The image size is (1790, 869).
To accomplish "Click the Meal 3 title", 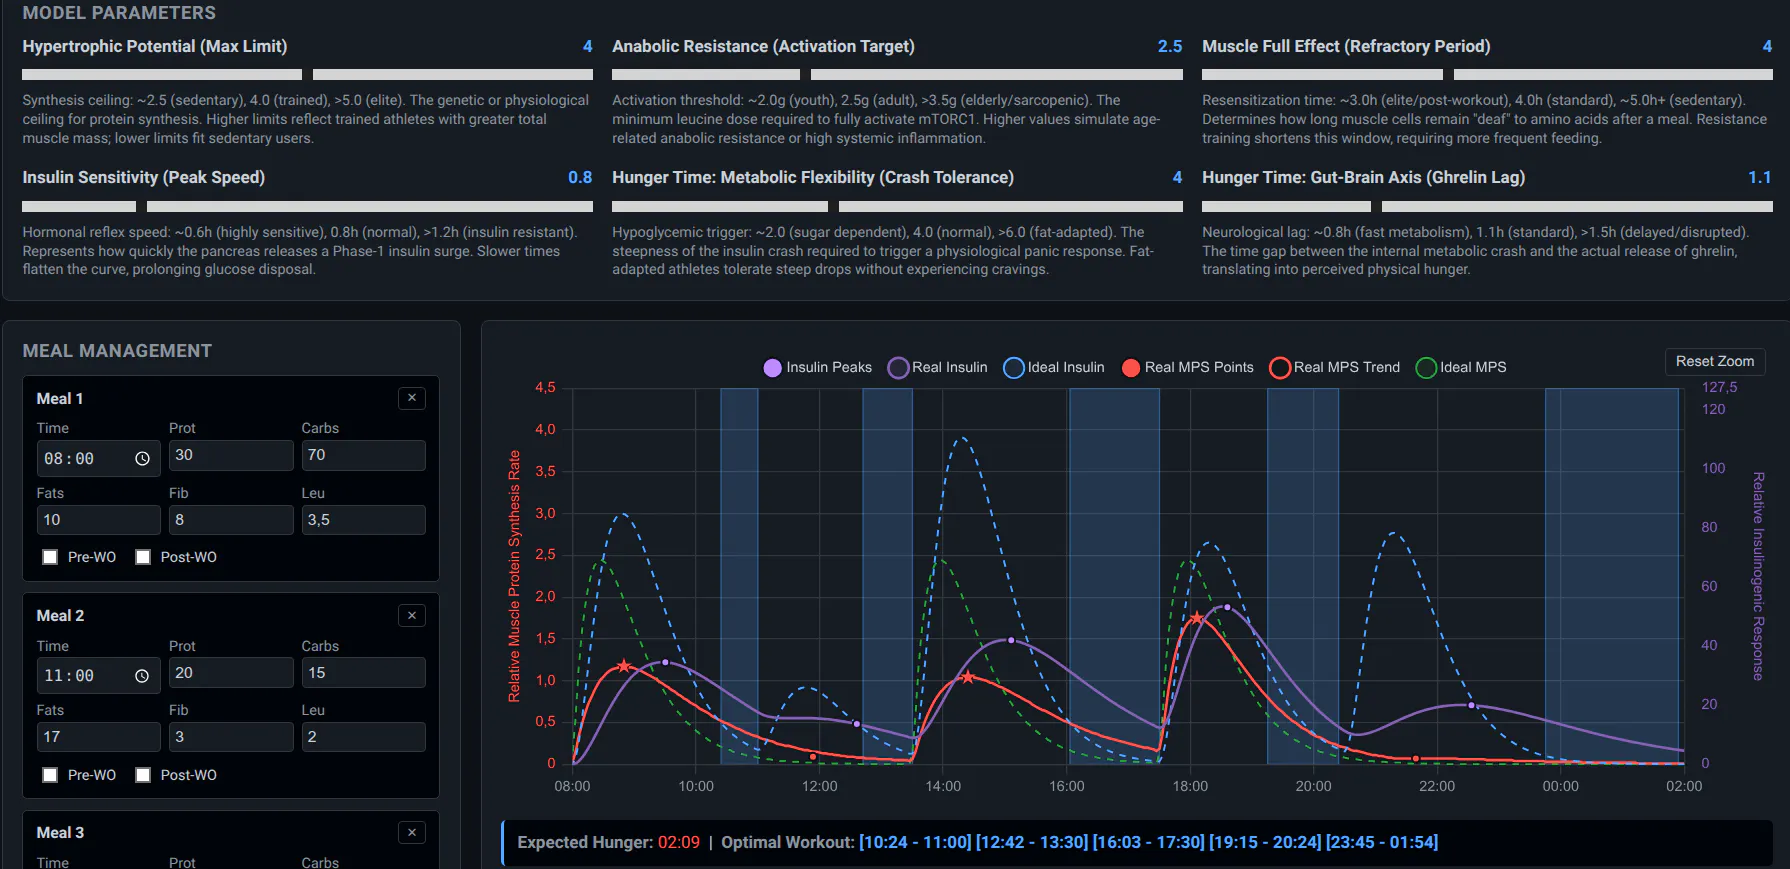I will [x=60, y=832].
